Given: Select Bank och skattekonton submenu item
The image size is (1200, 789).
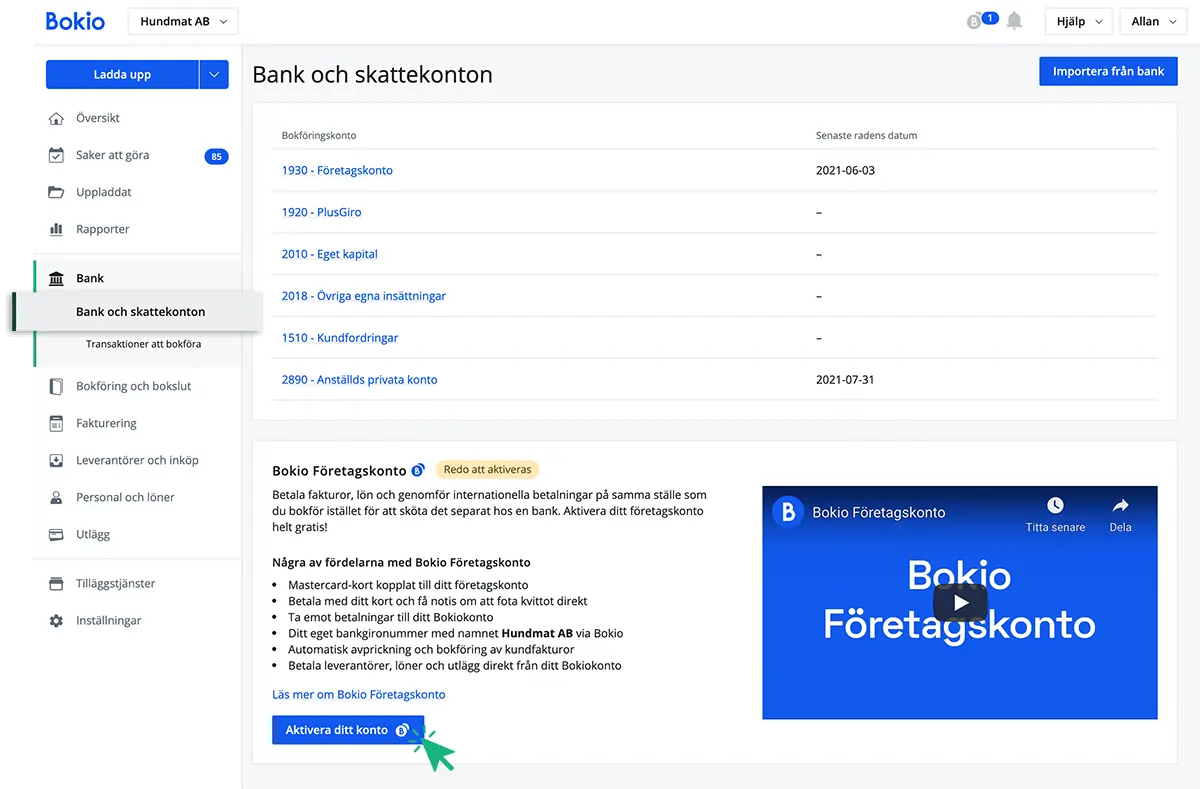Looking at the screenshot, I should (x=140, y=312).
